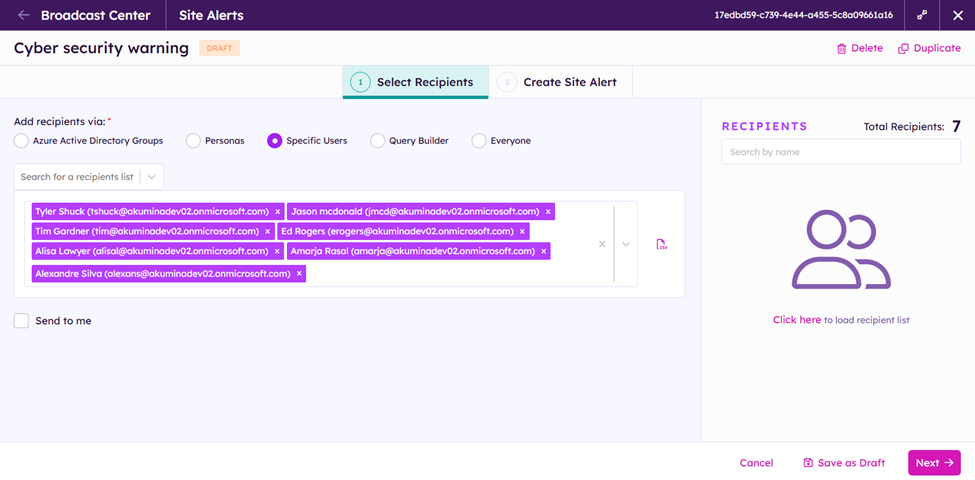The width and height of the screenshot is (975, 480).
Task: Remove Alexandre Silva from recipient list
Action: [x=299, y=273]
